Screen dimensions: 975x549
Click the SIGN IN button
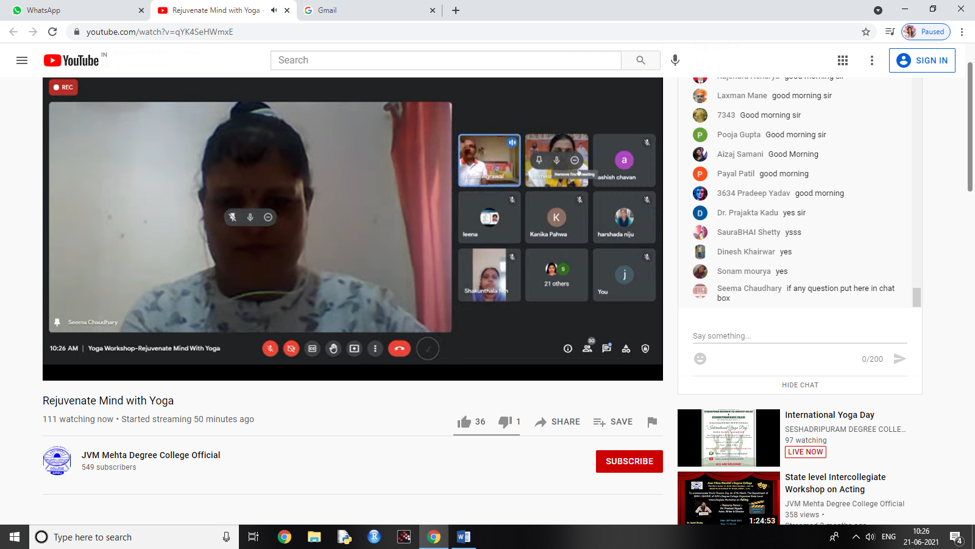coord(922,60)
